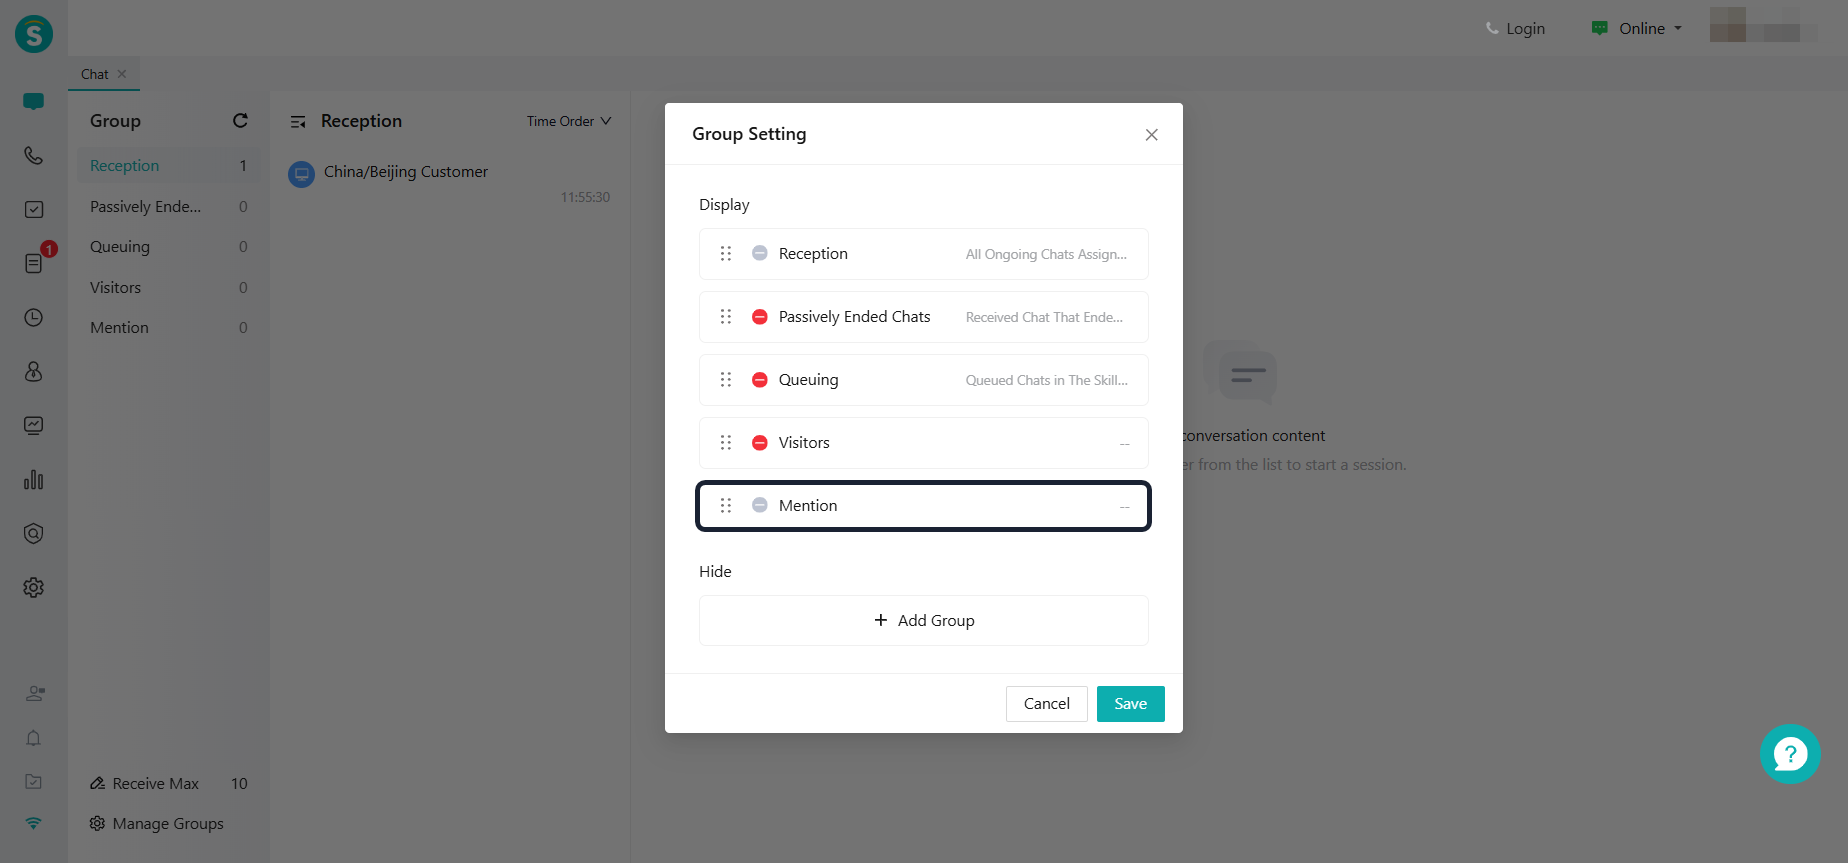Click the history clock sidebar icon
Image resolution: width=1848 pixels, height=863 pixels.
(33, 317)
